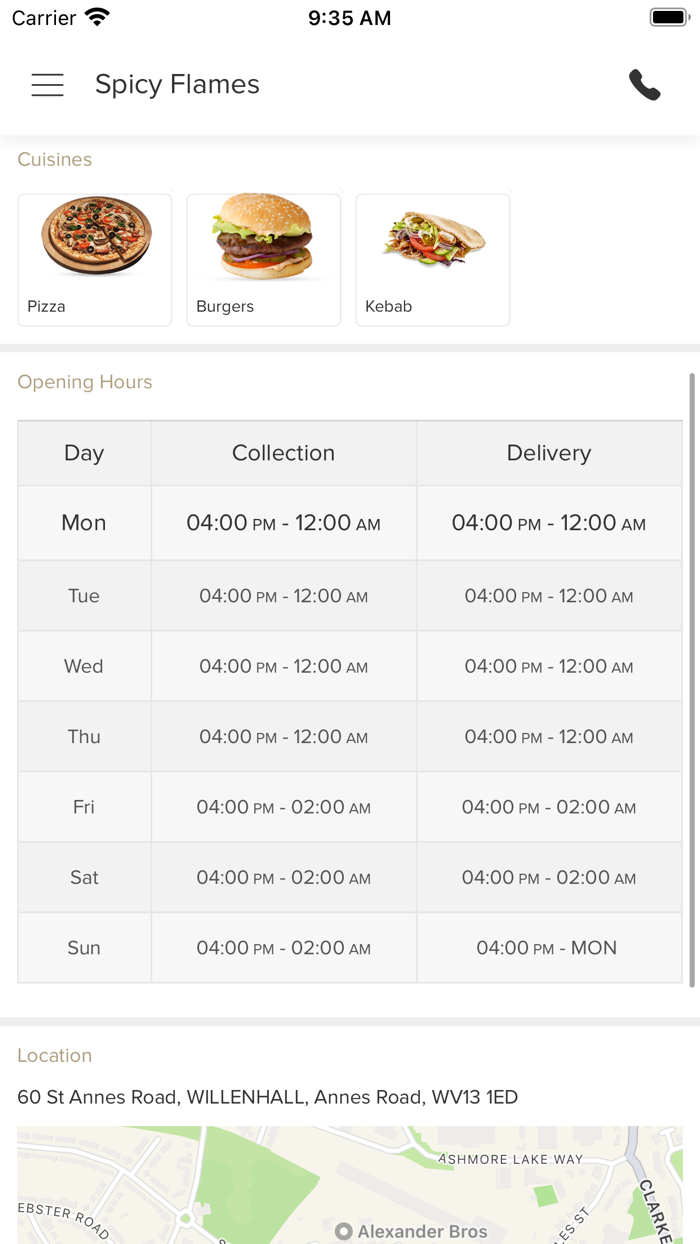Tap the phone call icon

tap(645, 85)
